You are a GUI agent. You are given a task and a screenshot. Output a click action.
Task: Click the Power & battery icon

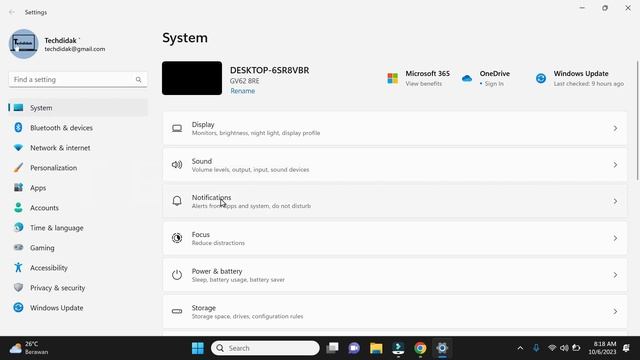(x=177, y=275)
